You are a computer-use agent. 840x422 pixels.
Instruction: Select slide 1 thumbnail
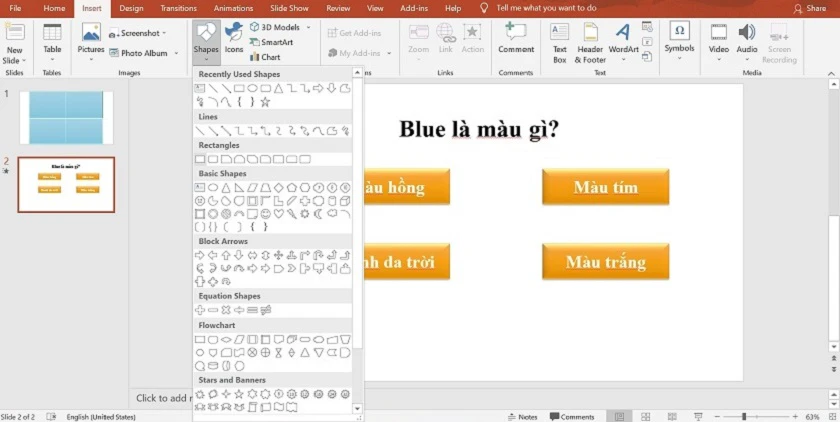coord(66,117)
